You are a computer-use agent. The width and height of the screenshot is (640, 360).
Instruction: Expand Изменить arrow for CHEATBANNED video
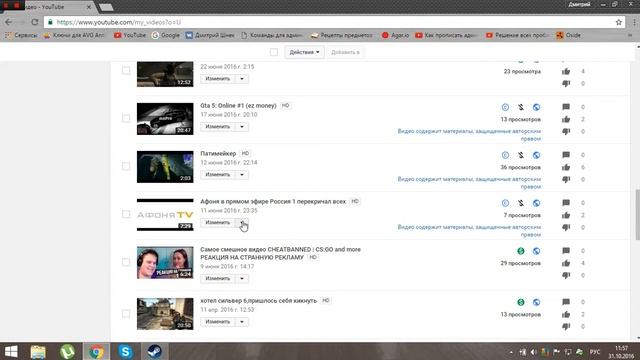pos(242,278)
